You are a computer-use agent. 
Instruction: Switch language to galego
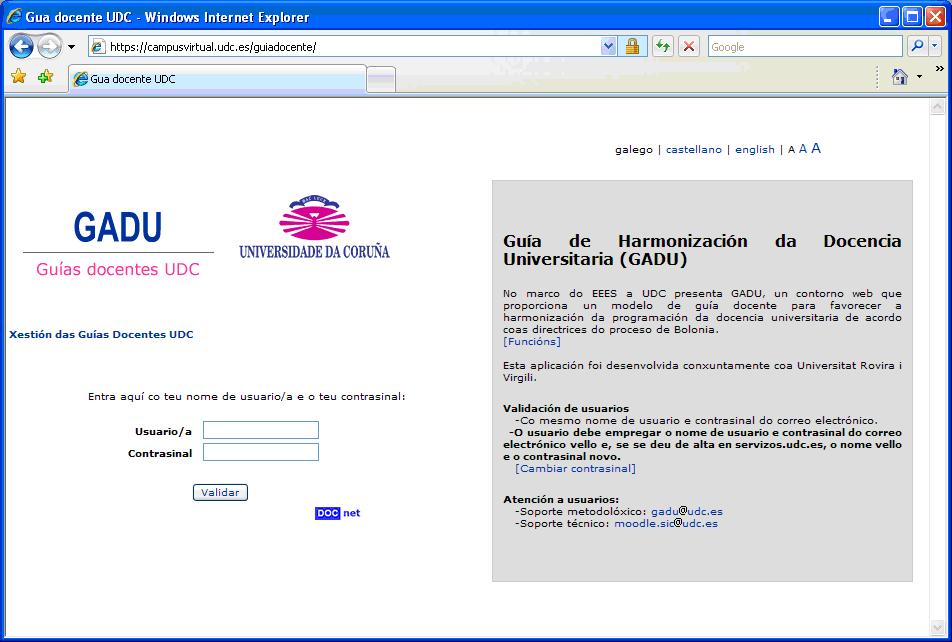634,149
